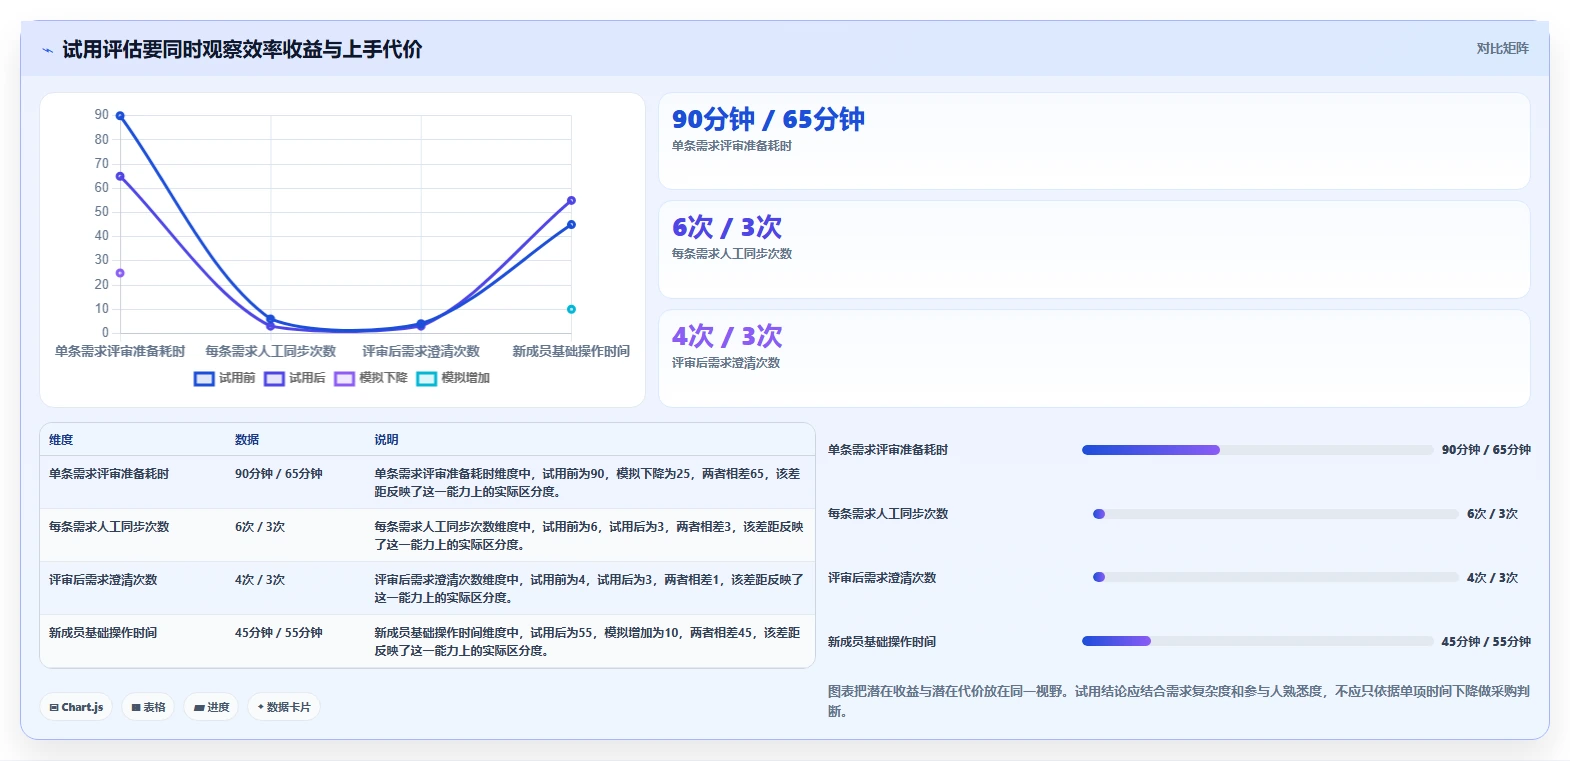Click the 模拟增加 teal data point at 10
The width and height of the screenshot is (1570, 761).
tap(571, 309)
